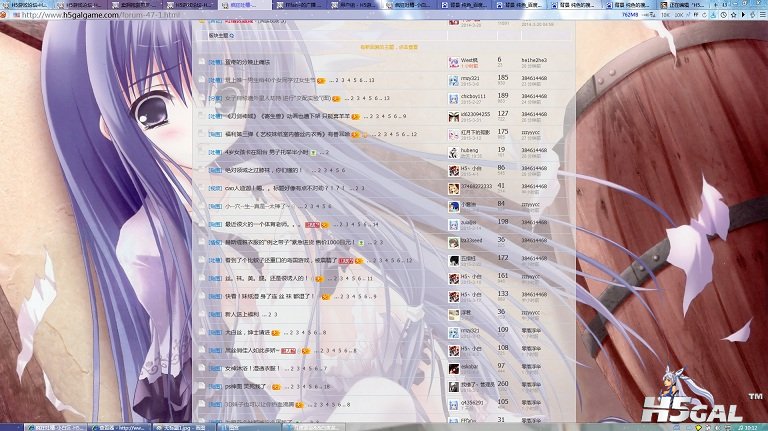Open id623094355's avatar thumbnail

click(454, 117)
